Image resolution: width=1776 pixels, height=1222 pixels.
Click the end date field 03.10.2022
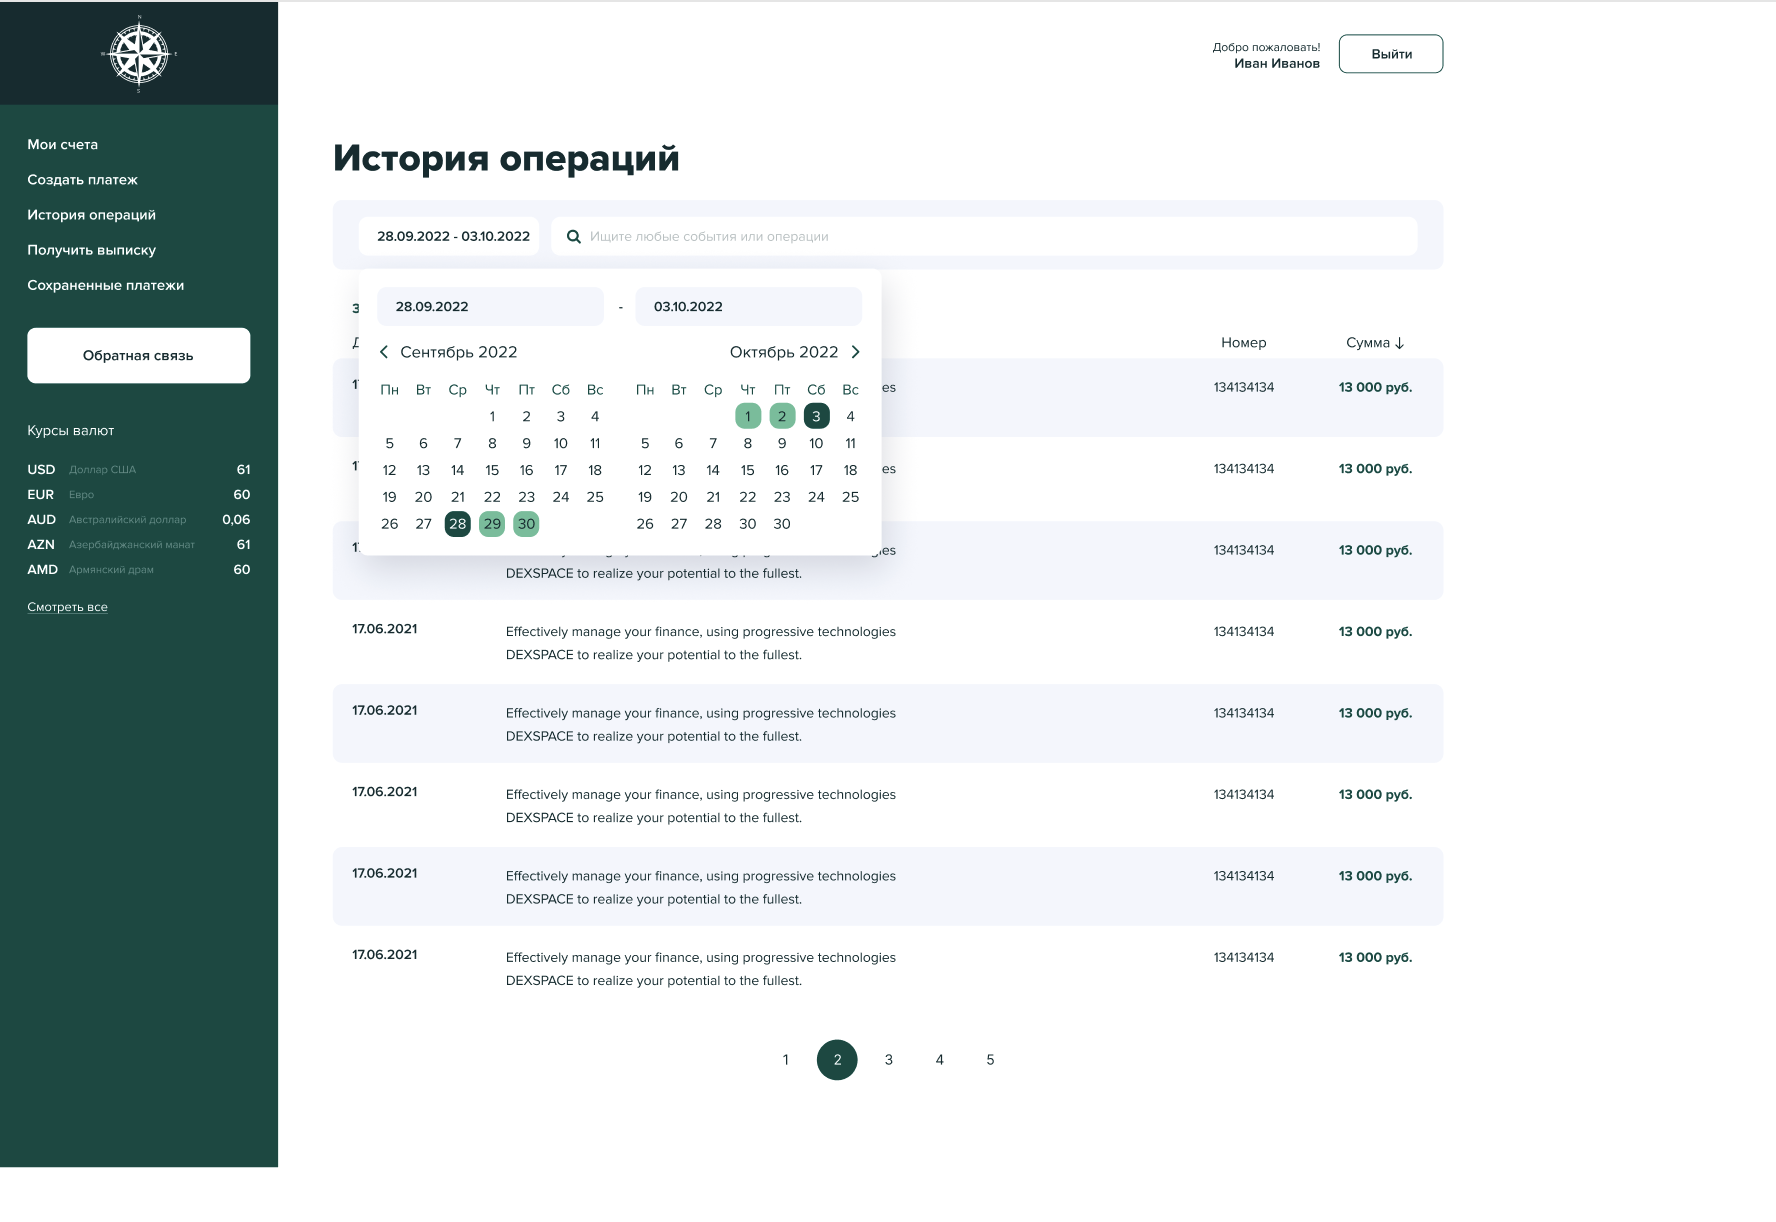coord(748,306)
